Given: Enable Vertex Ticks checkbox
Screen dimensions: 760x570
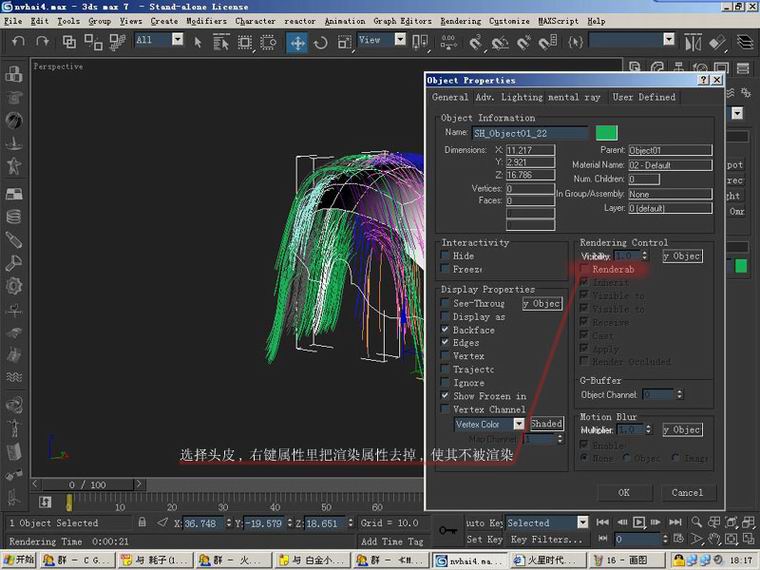Looking at the screenshot, I should 444,355.
